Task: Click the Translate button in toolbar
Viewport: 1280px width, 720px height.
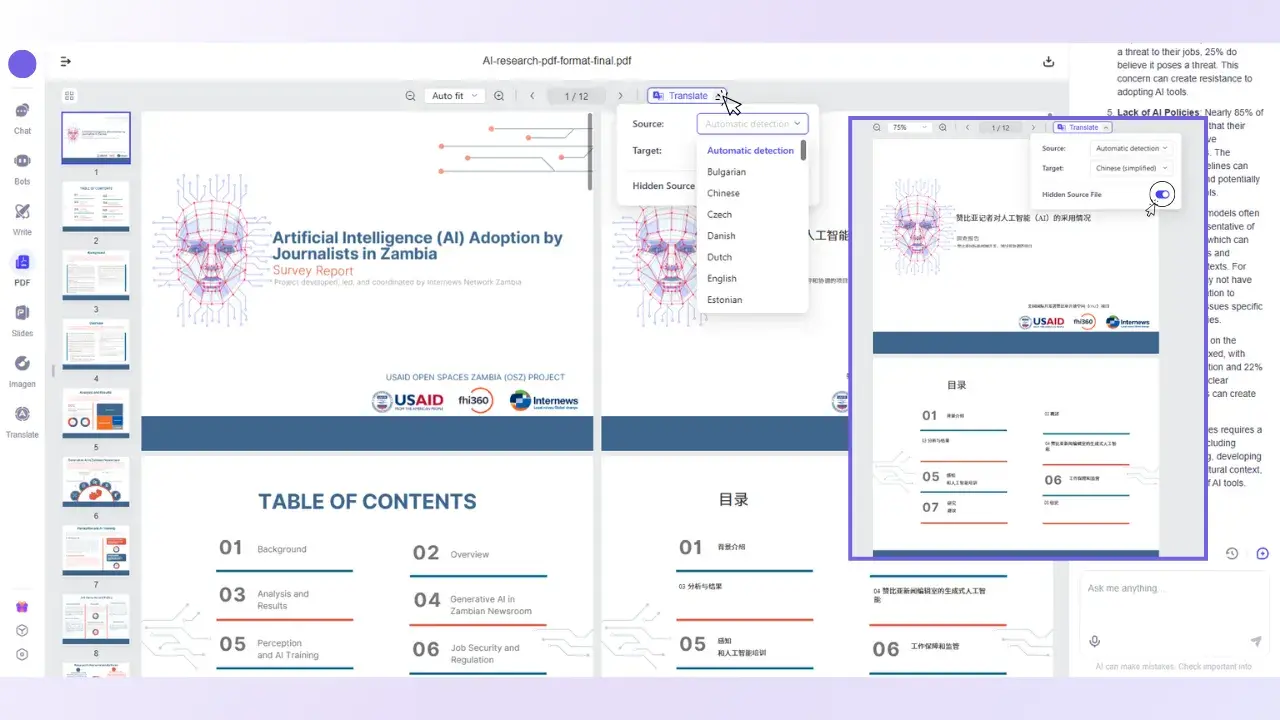Action: [686, 96]
